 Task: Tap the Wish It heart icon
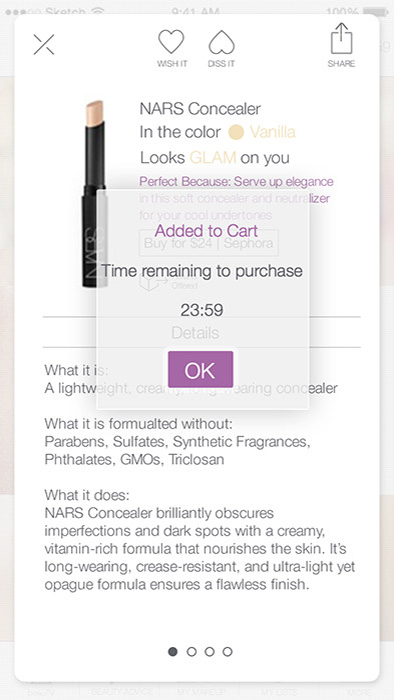[x=171, y=42]
